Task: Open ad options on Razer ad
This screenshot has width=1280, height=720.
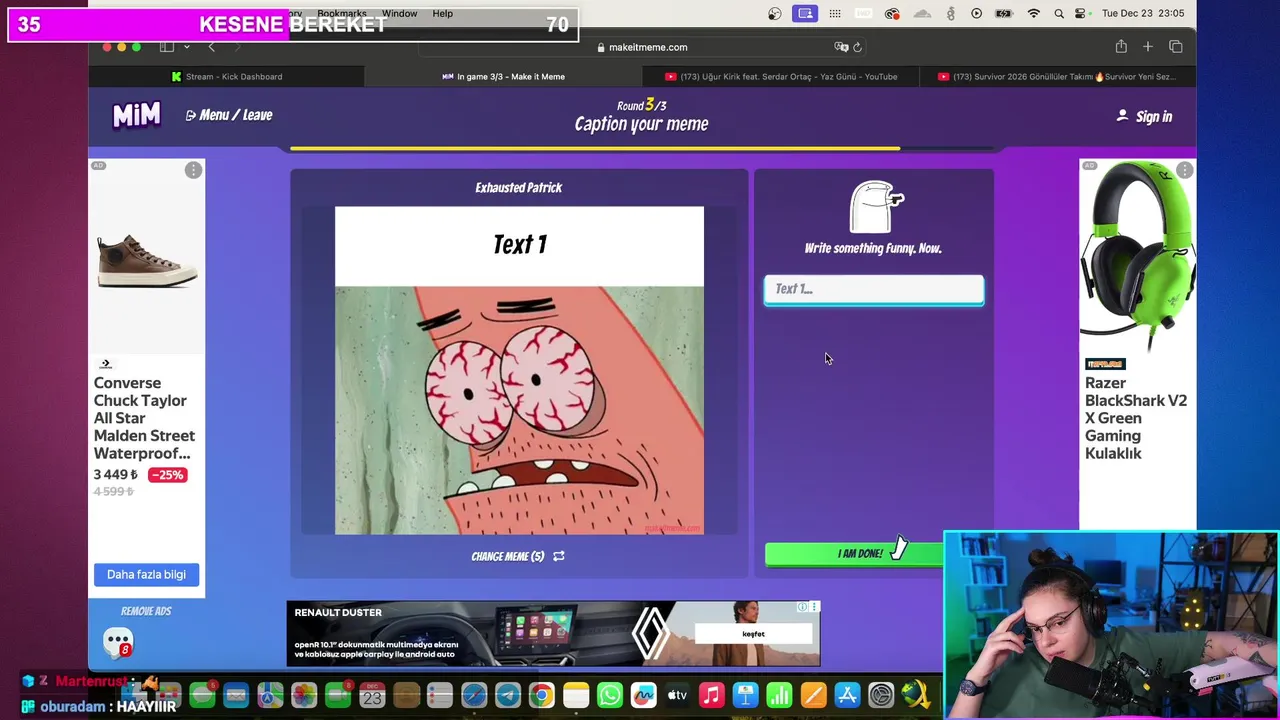Action: (1184, 171)
